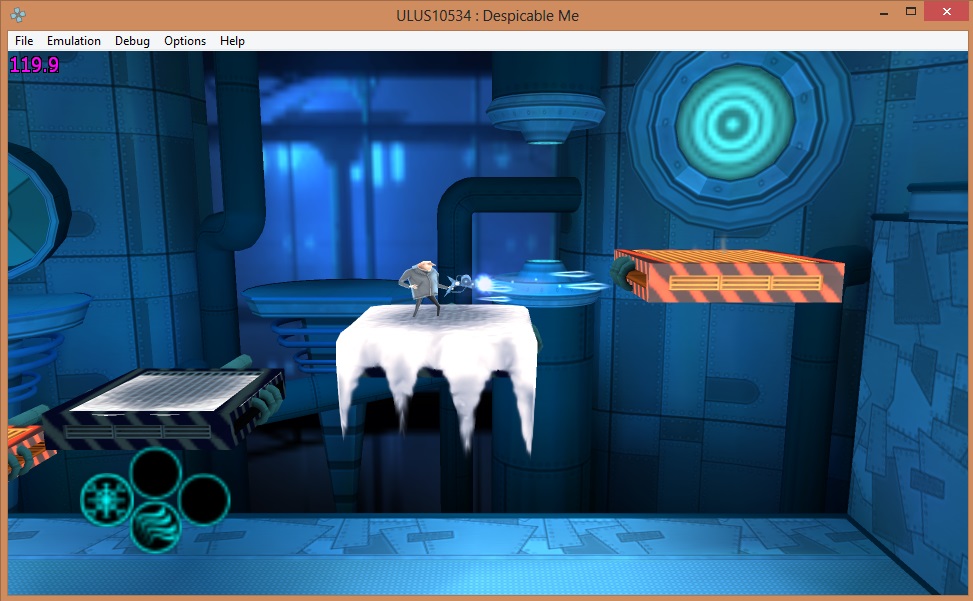
Task: Click the empty right weapon slot
Action: tap(205, 497)
